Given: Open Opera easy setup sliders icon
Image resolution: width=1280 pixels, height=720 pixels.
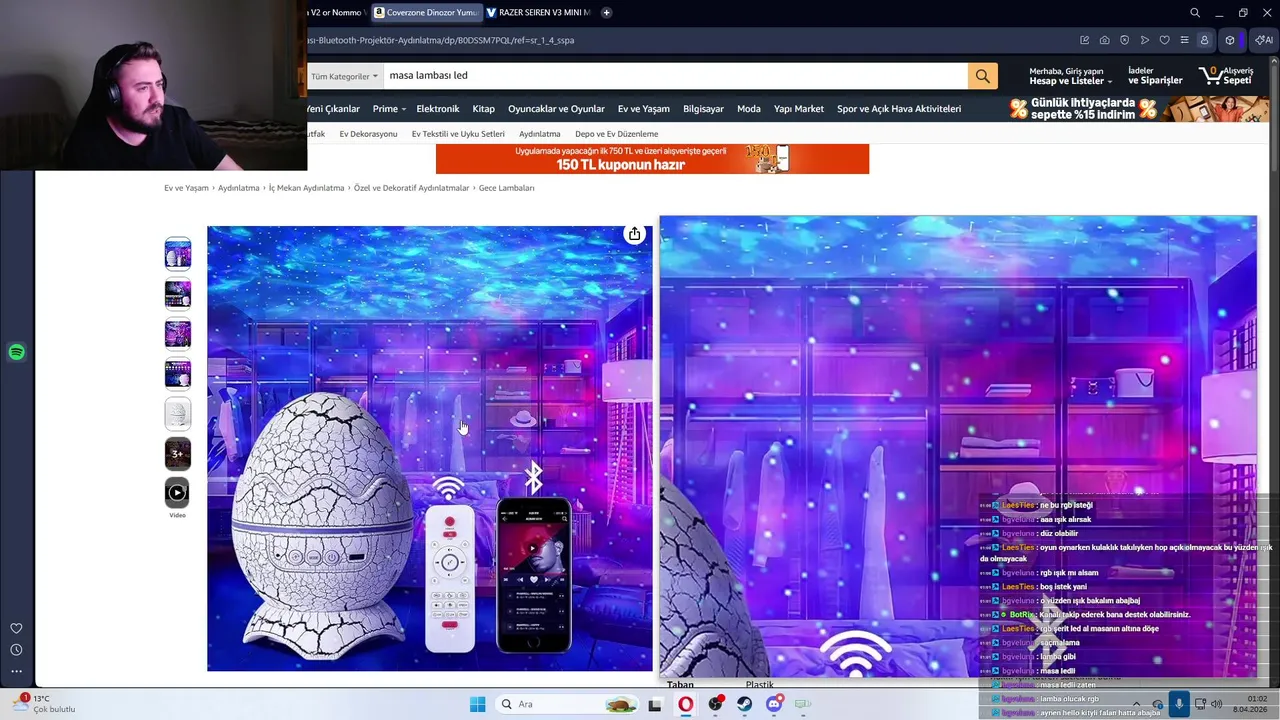Looking at the screenshot, I should pyautogui.click(x=1184, y=40).
